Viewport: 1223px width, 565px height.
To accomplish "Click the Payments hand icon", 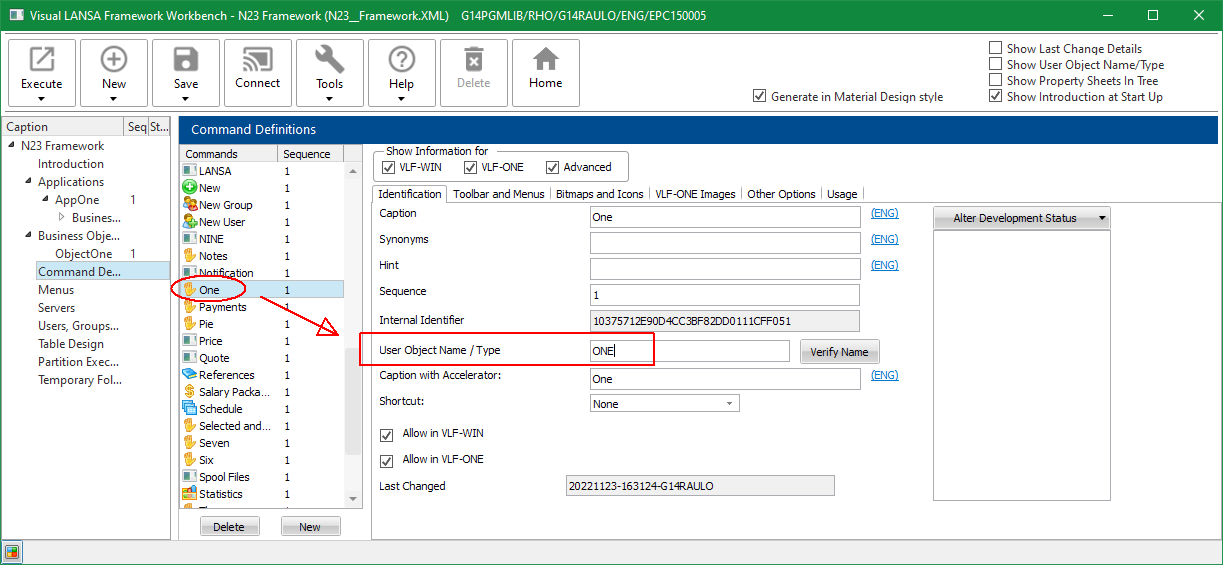I will tap(189, 307).
